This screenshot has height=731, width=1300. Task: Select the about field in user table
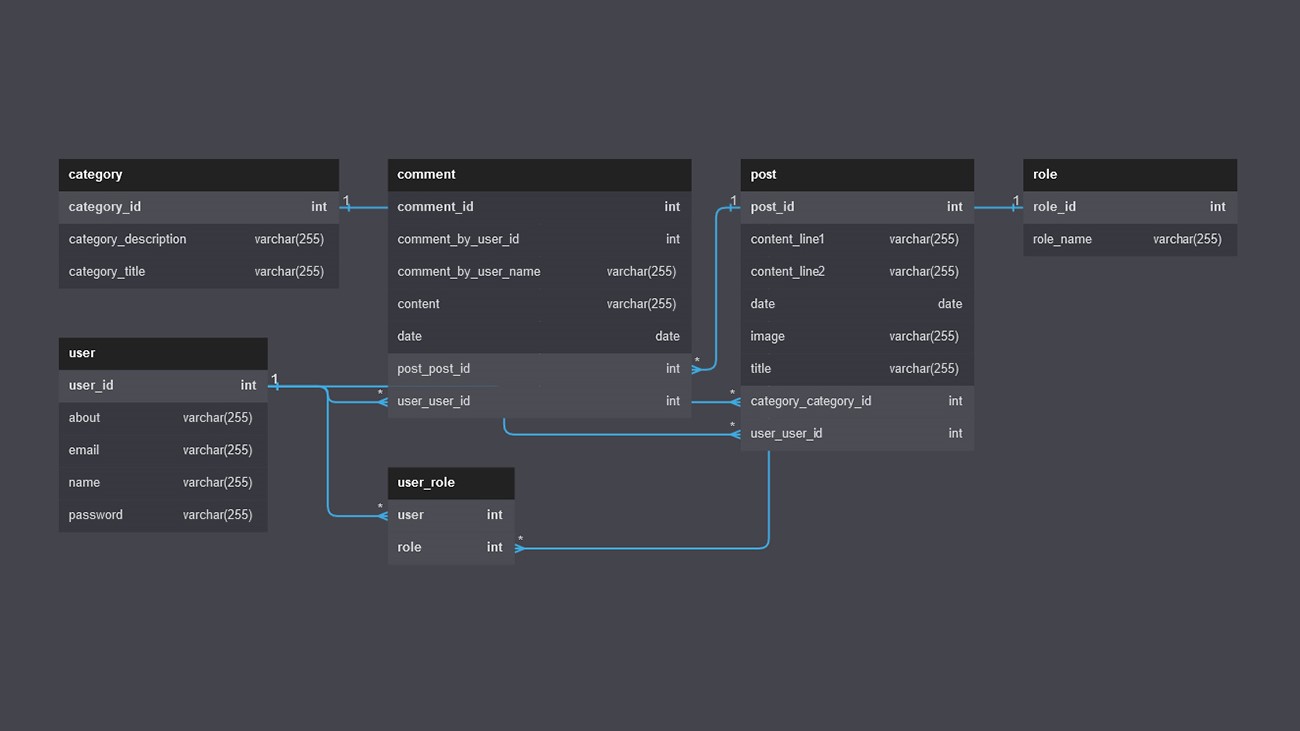coord(163,418)
